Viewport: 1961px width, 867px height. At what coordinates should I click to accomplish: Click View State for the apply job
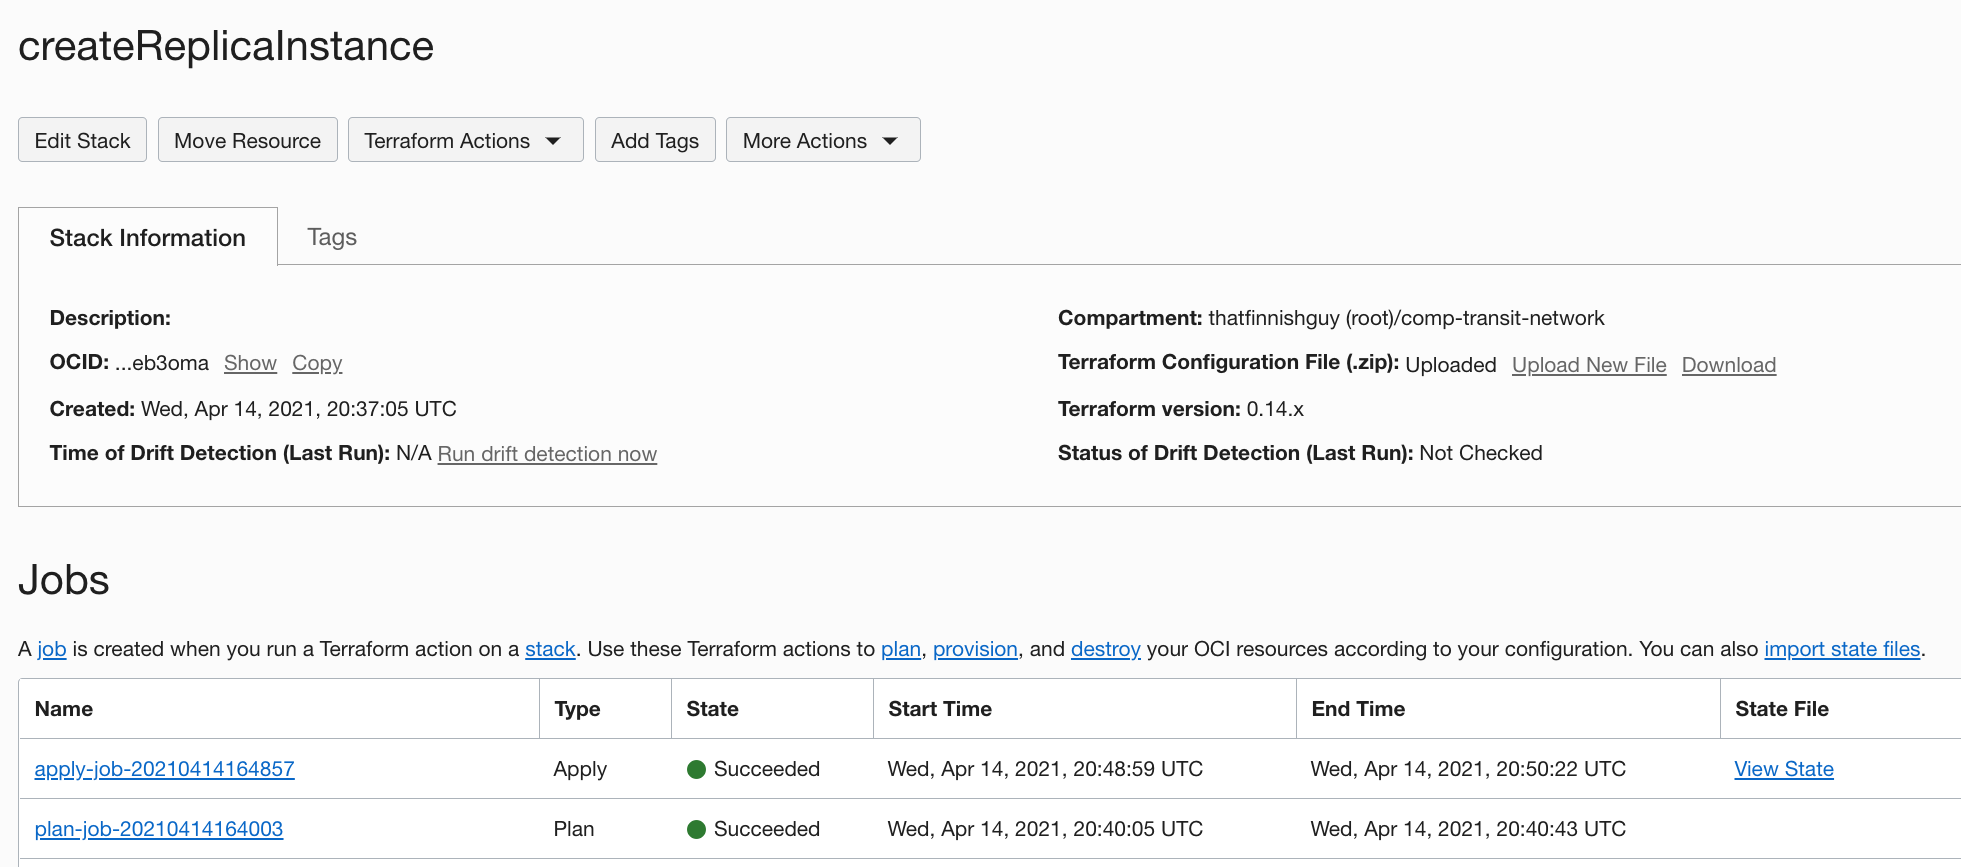[1784, 769]
